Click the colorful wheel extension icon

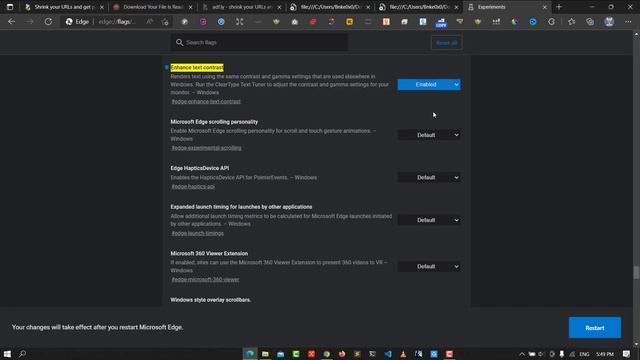pyautogui.click(x=515, y=22)
